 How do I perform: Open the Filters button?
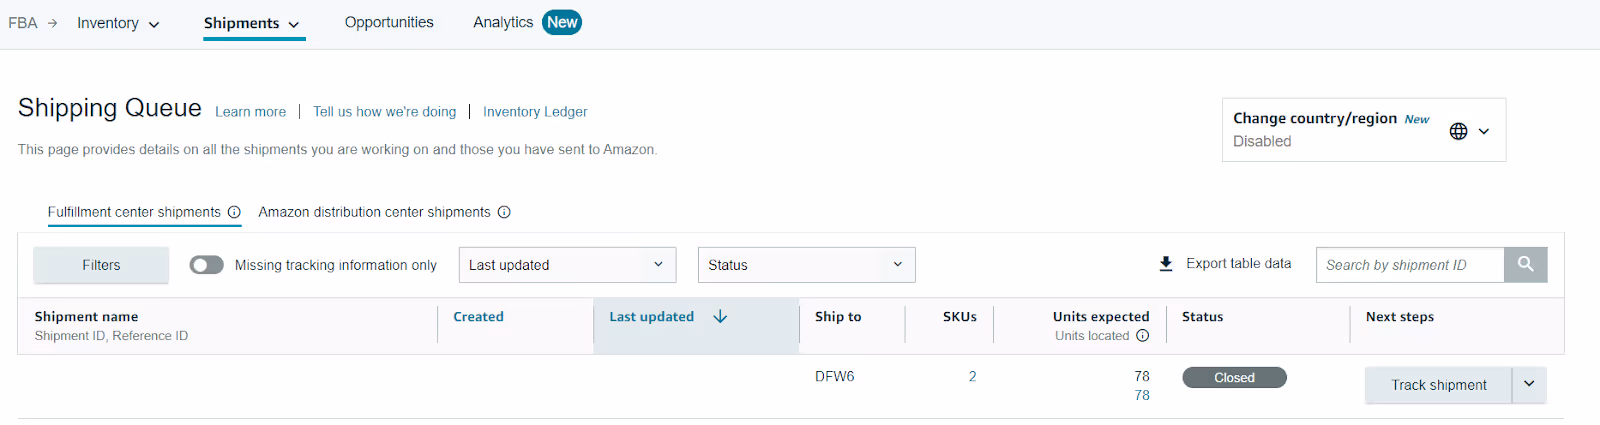coord(101,265)
